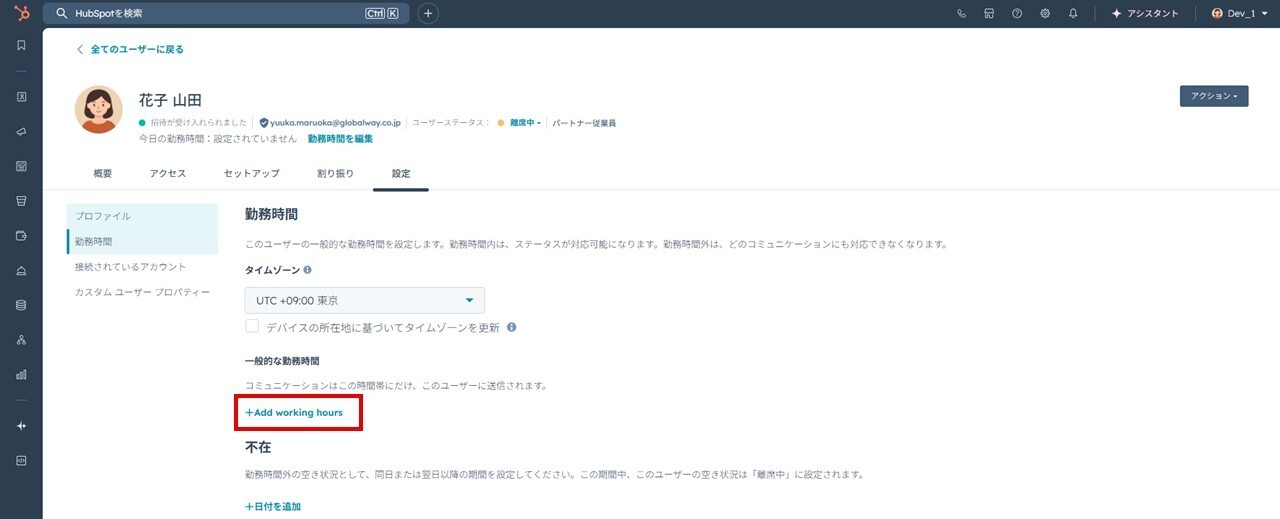Viewport: 1280px width, 519px height.
Task: Open the Marketplace storefront icon
Action: pyautogui.click(x=989, y=13)
